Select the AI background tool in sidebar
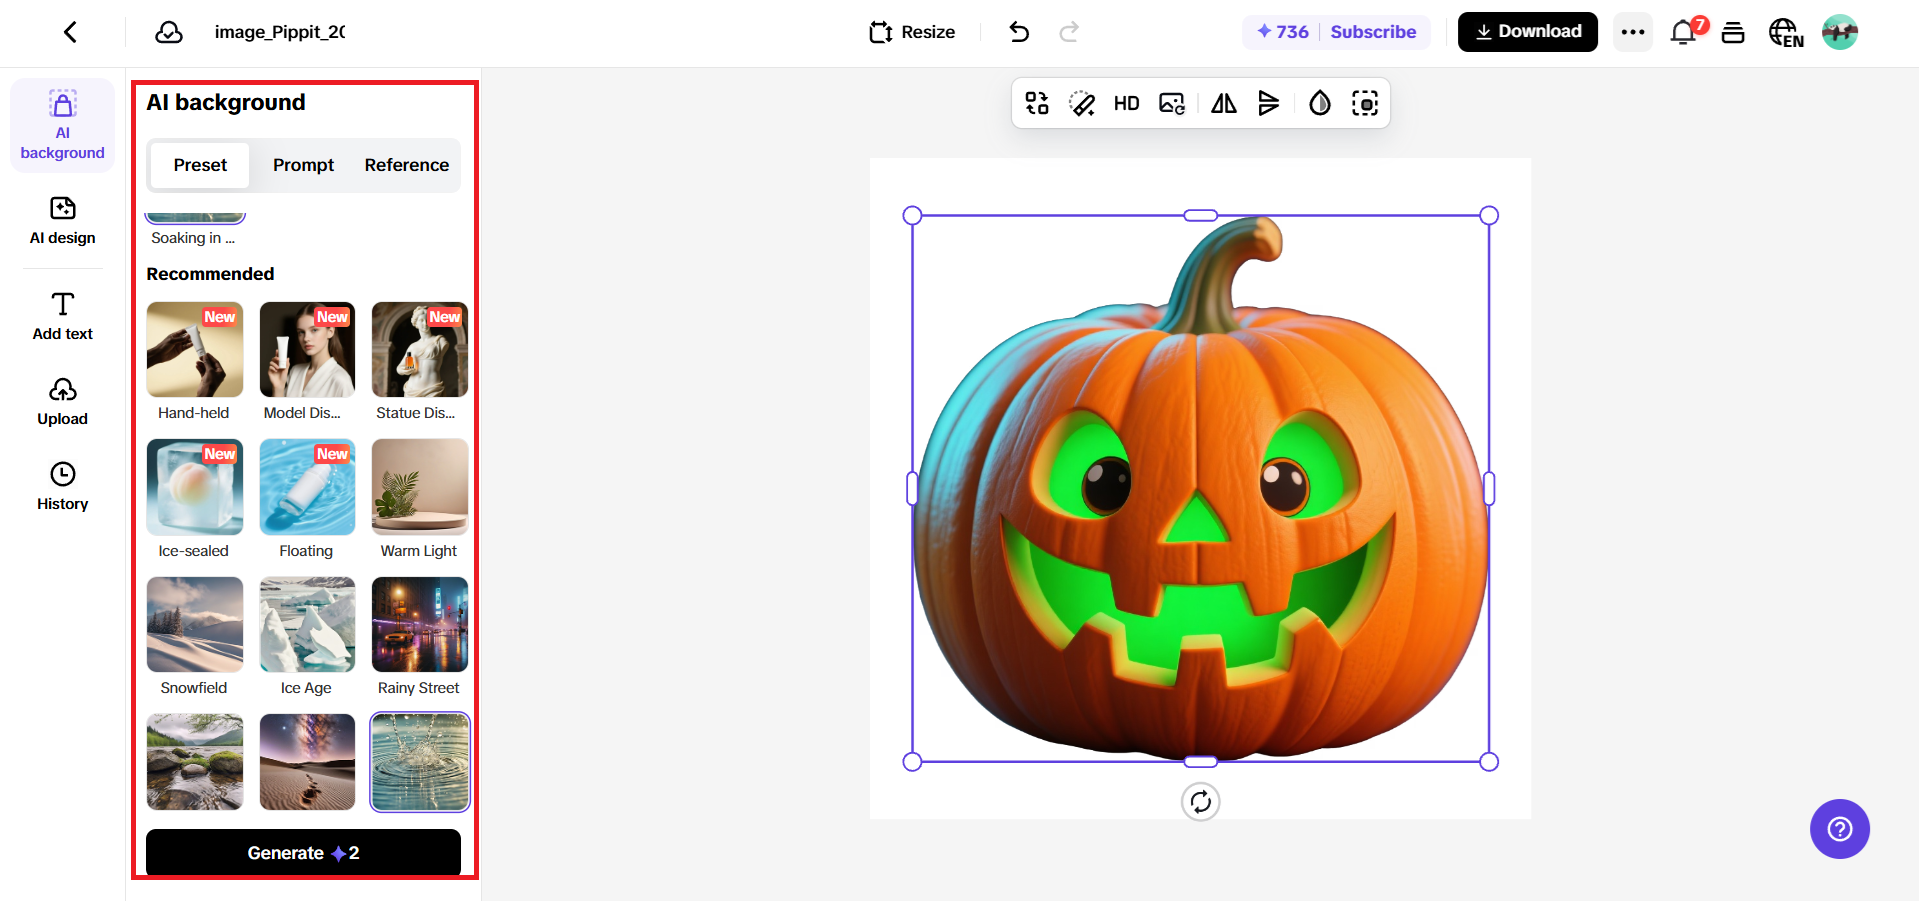Screen dimensions: 1919x901 tap(62, 125)
